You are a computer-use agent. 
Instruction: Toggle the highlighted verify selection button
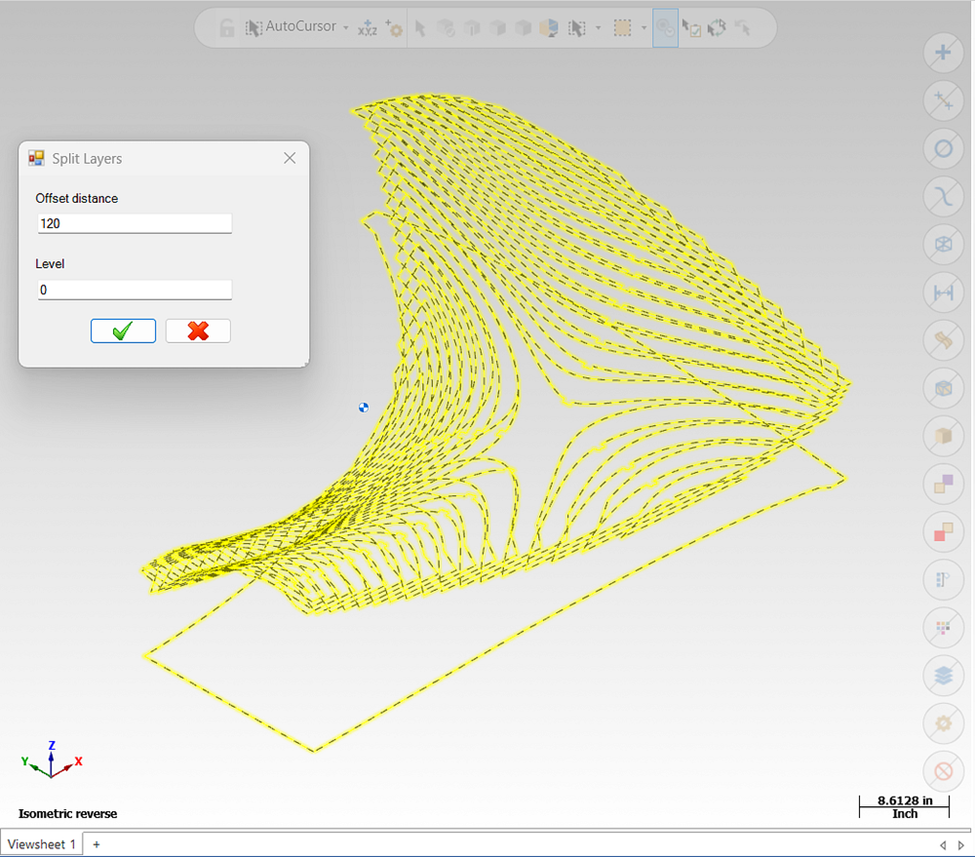665,28
